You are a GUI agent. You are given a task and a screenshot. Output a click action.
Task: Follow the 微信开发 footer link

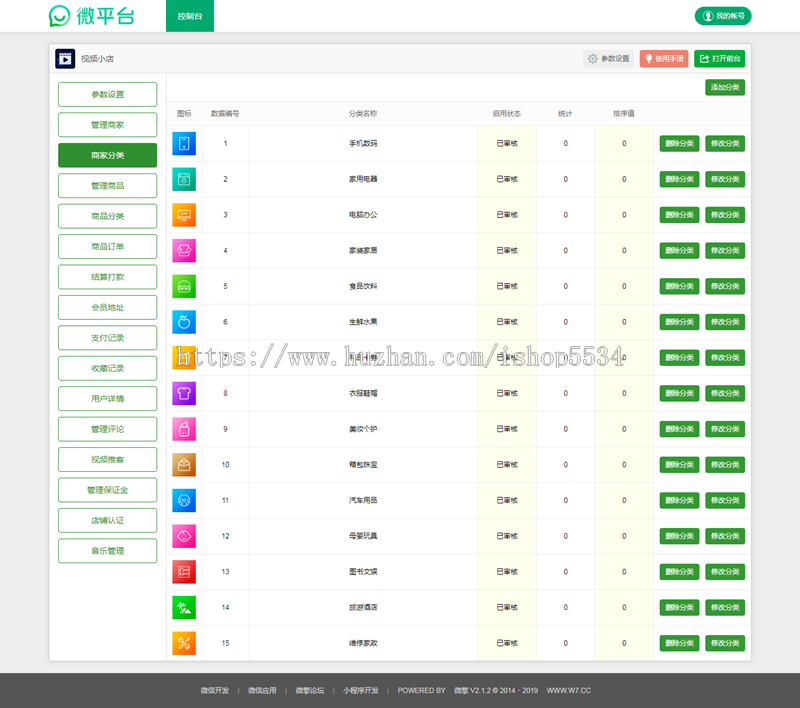[x=215, y=690]
